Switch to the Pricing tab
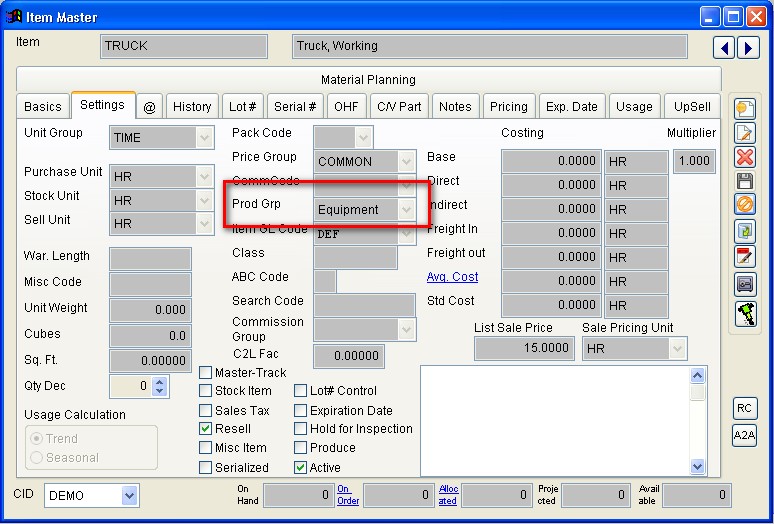The width and height of the screenshot is (774, 524). (x=508, y=107)
